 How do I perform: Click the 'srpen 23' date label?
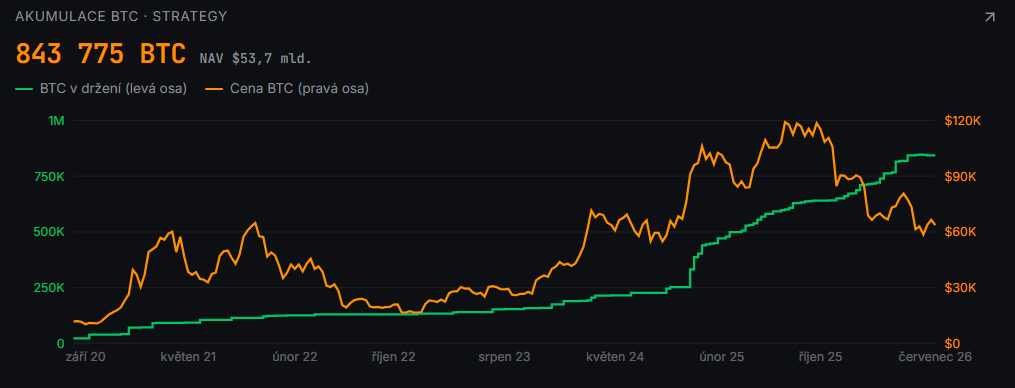504,357
